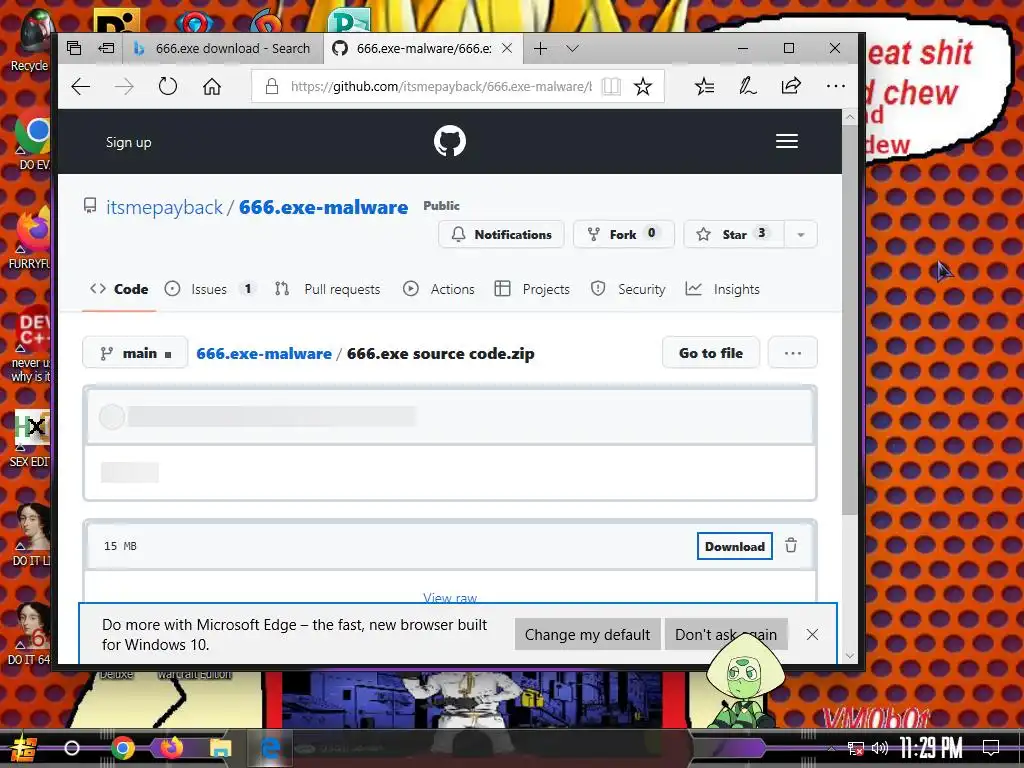Open a new tab with plus icon

540,48
